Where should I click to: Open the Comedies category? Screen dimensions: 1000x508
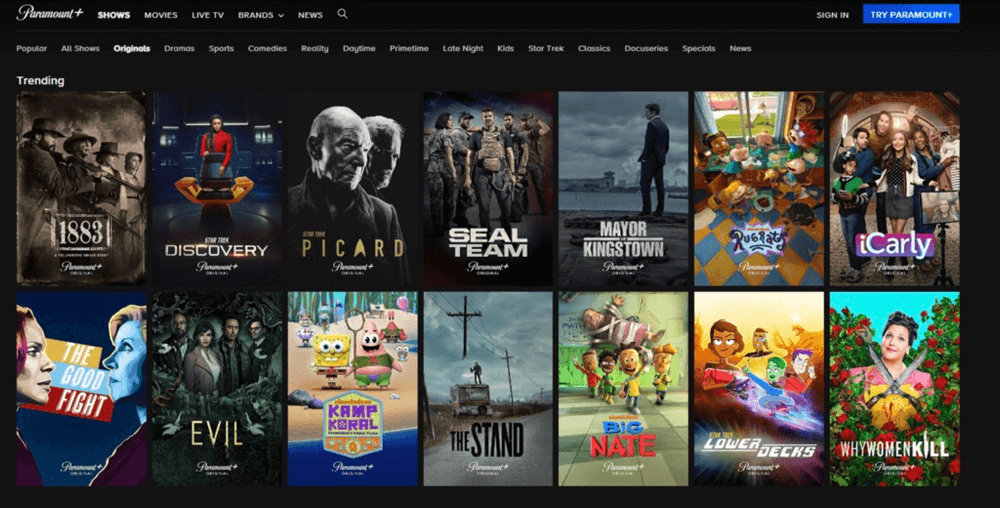coord(267,48)
